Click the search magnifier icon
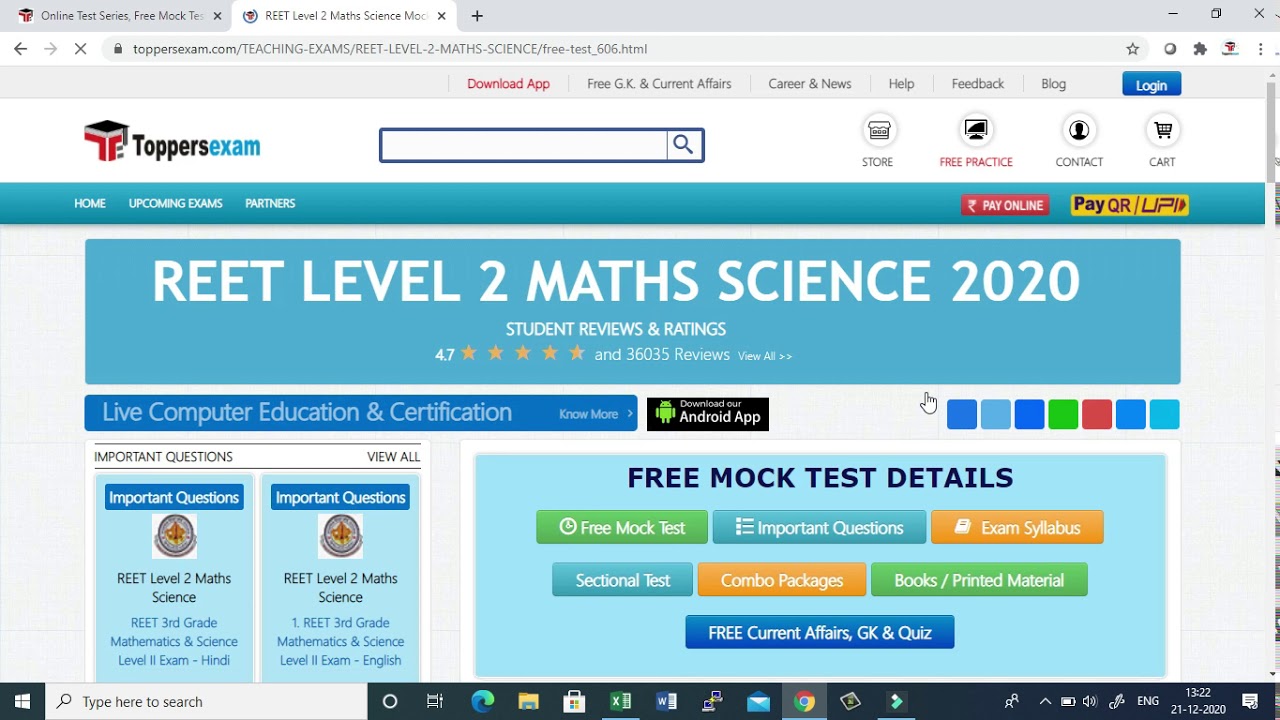Image resolution: width=1280 pixels, height=720 pixels. click(x=684, y=145)
